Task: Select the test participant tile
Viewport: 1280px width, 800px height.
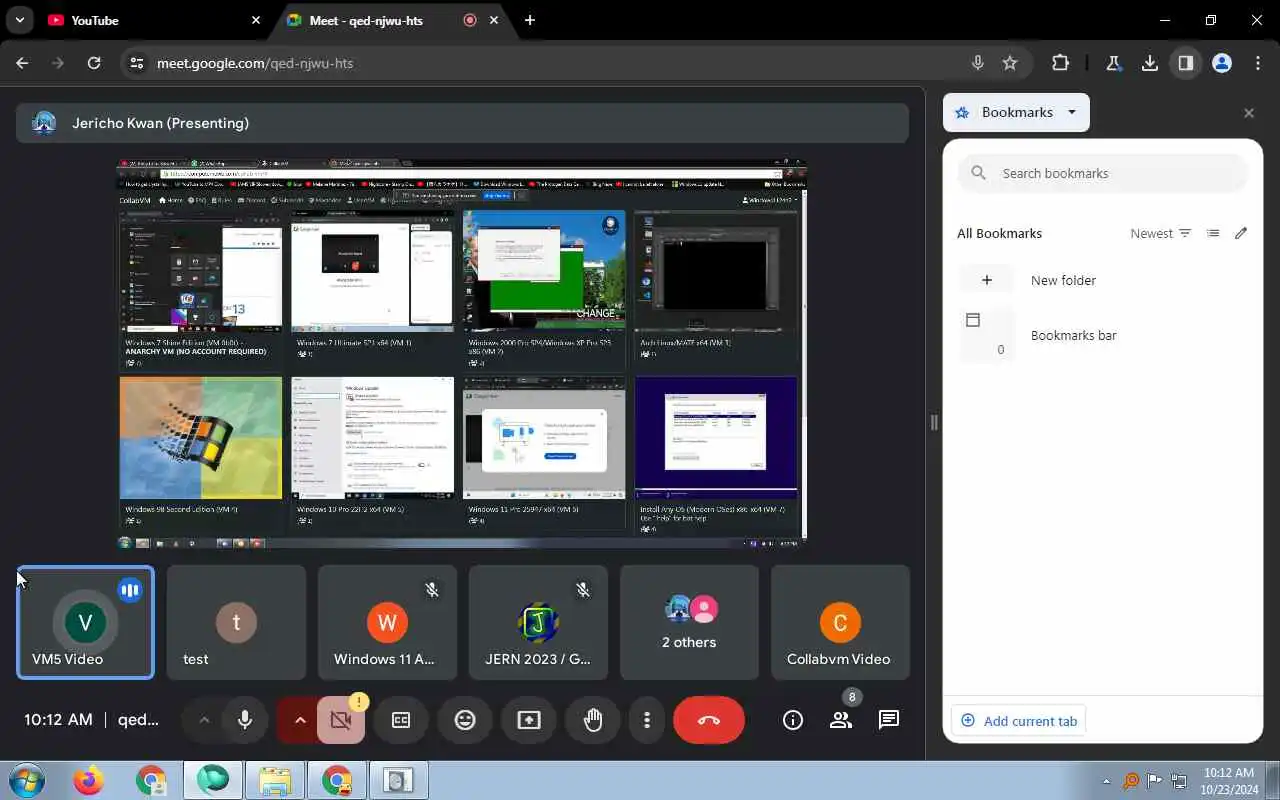Action: [236, 622]
